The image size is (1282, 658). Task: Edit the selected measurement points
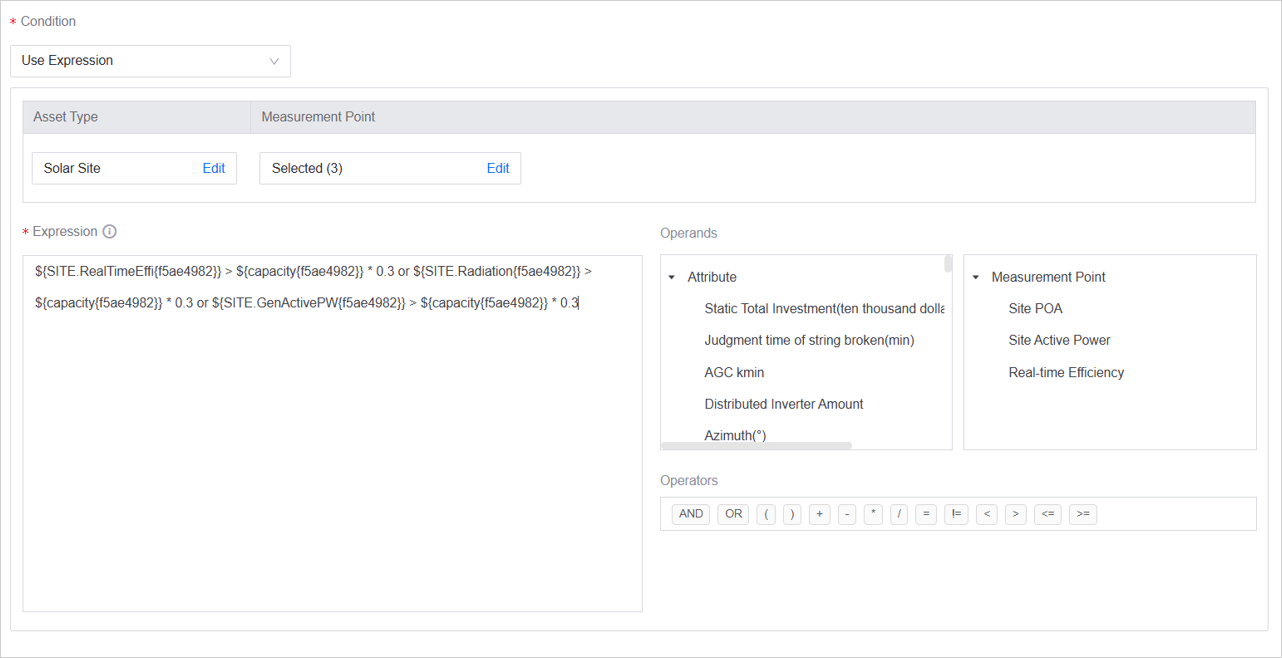[x=497, y=169]
